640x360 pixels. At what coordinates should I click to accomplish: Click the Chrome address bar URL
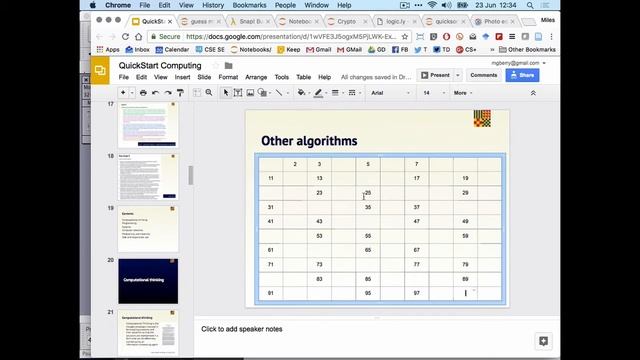point(291,37)
